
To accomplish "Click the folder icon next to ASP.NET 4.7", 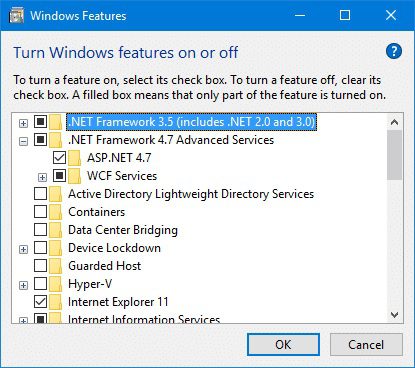I will (x=75, y=158).
